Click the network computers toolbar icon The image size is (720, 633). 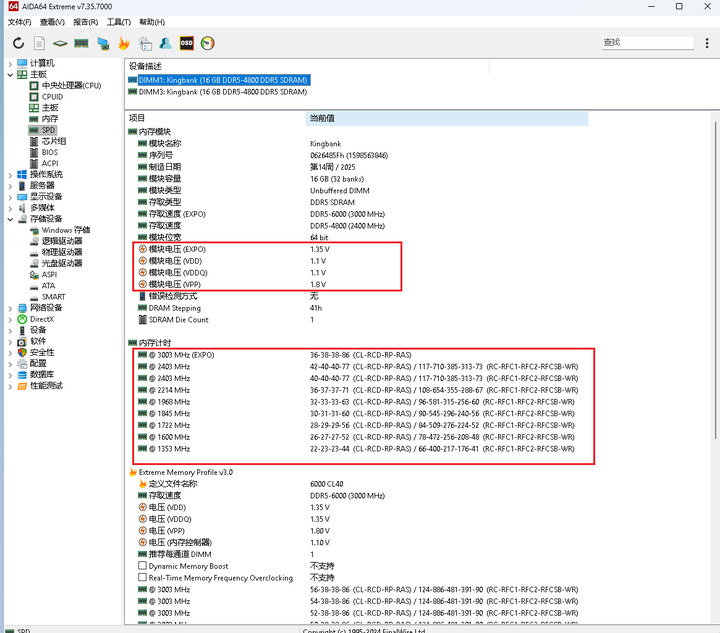pyautogui.click(x=103, y=44)
